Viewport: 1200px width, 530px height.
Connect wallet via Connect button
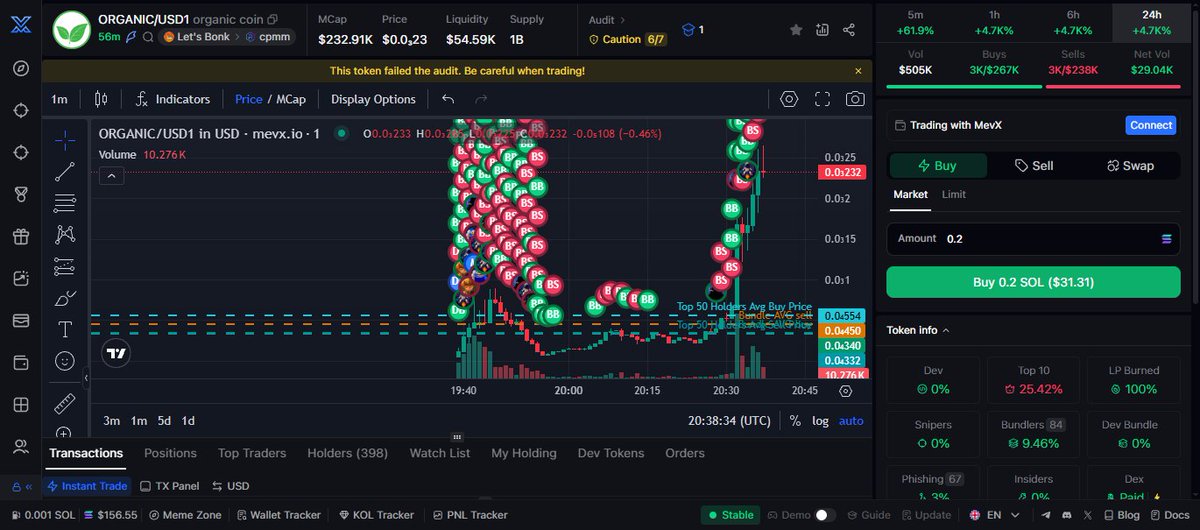1151,125
